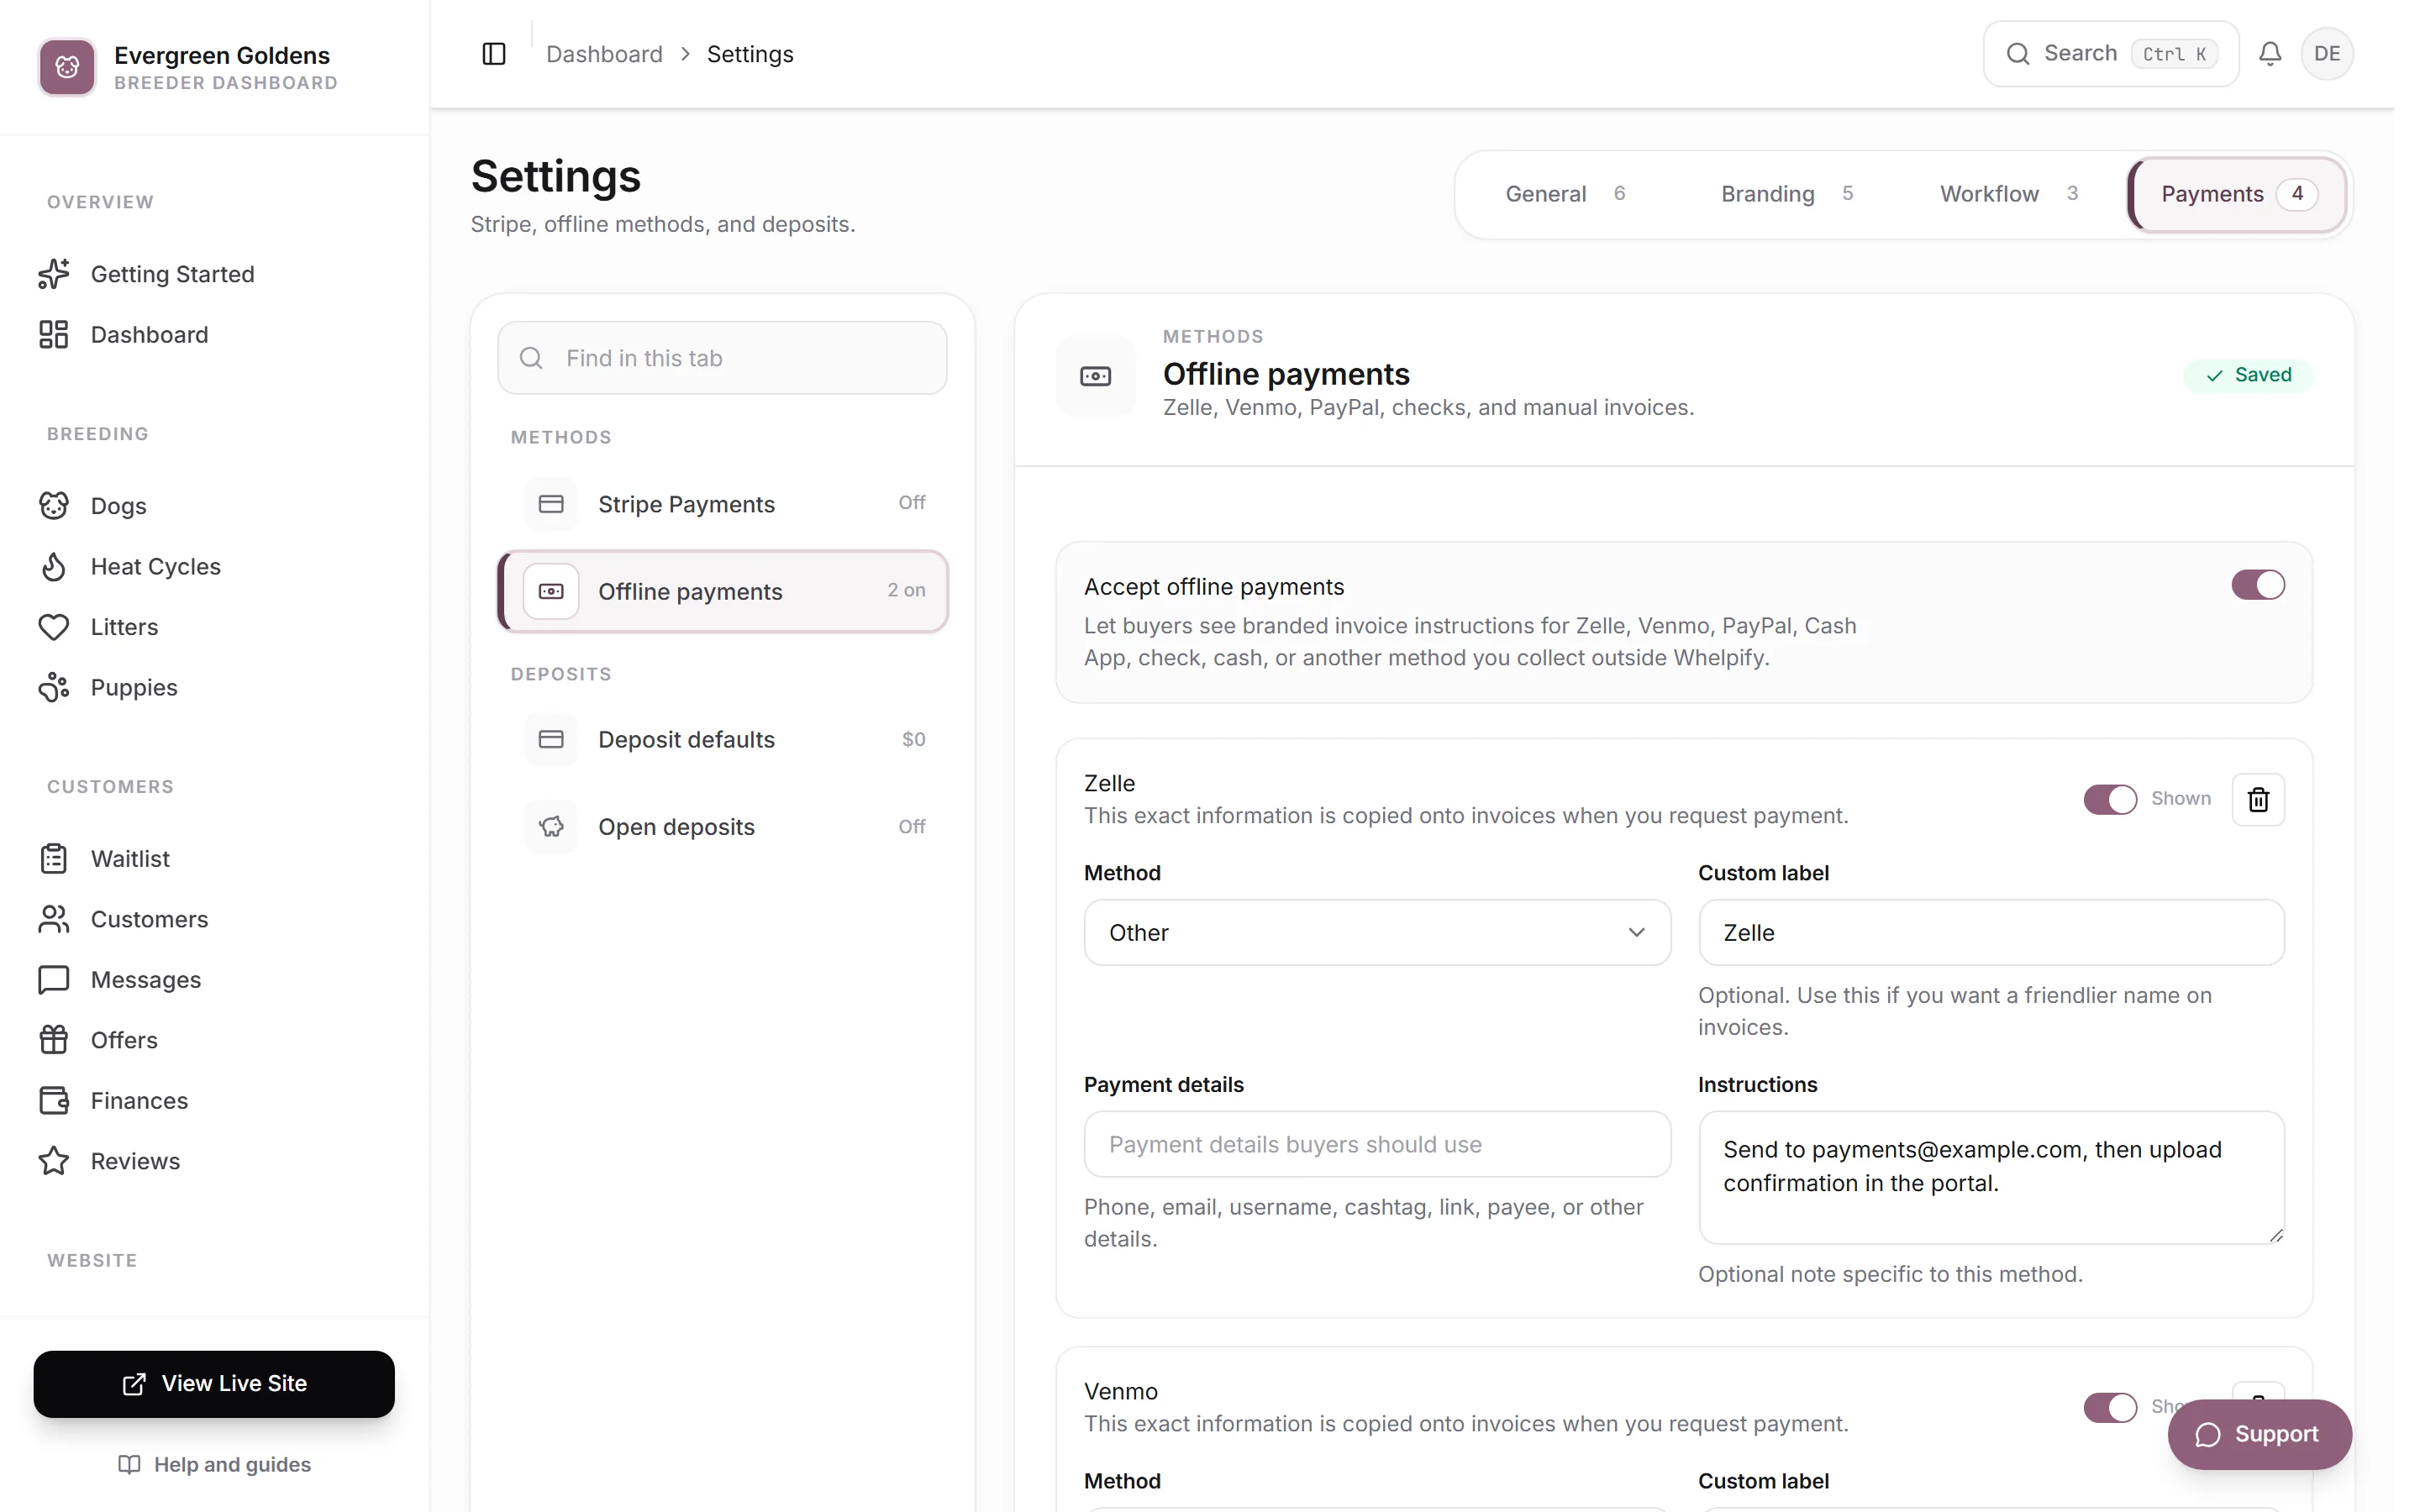Screen dimensions: 2420x1512
Task: Switch to the Workflow tab
Action: [2009, 194]
